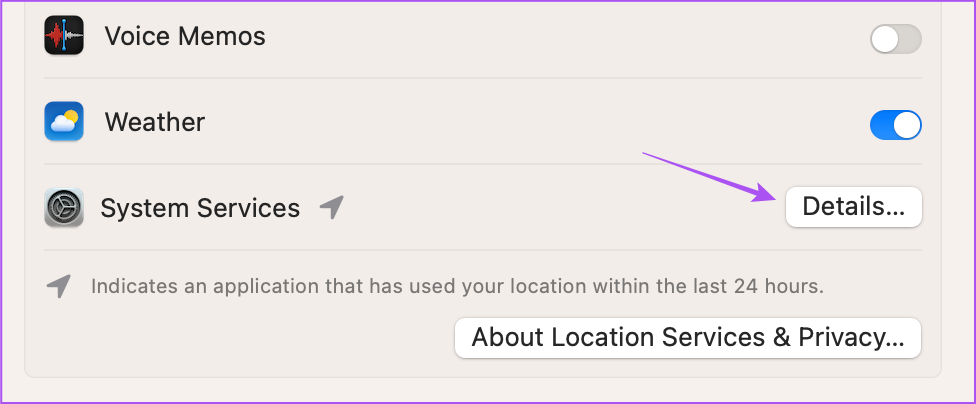Screen dimensions: 976x404
Task: Open System Services Details
Action: 853,207
